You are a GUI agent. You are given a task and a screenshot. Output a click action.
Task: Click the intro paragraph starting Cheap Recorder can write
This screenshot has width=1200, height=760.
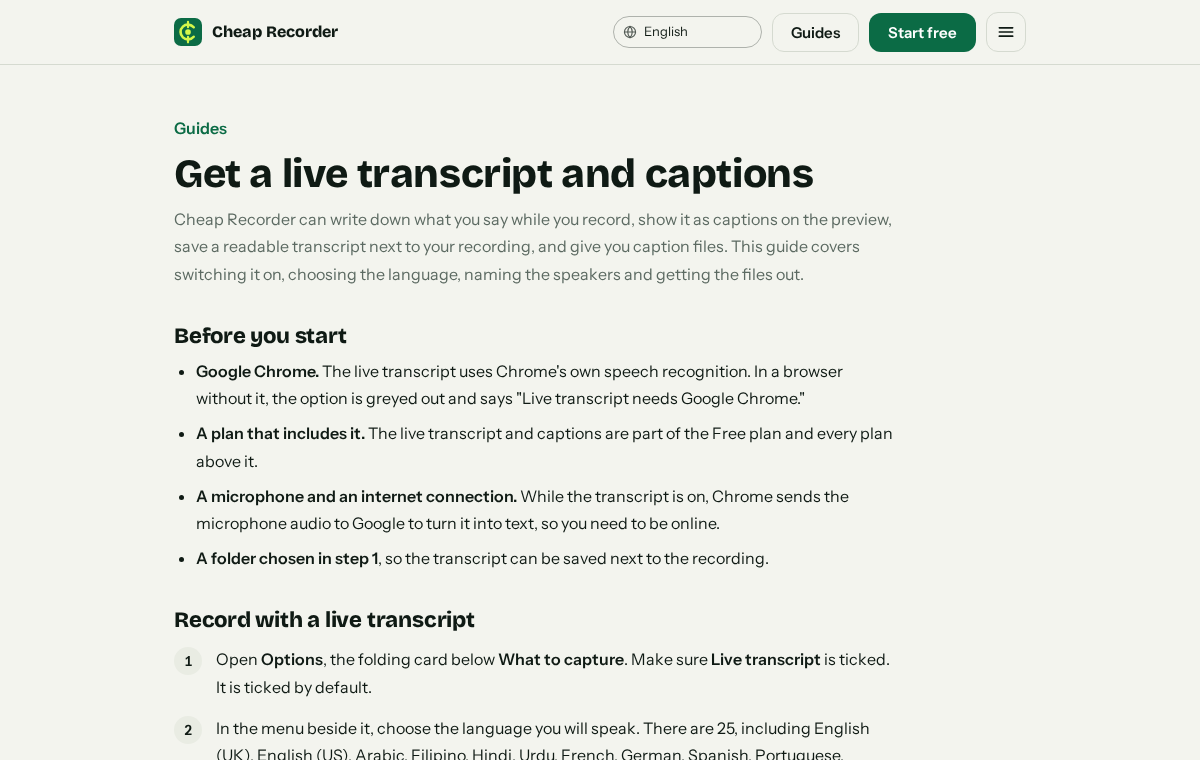click(533, 246)
